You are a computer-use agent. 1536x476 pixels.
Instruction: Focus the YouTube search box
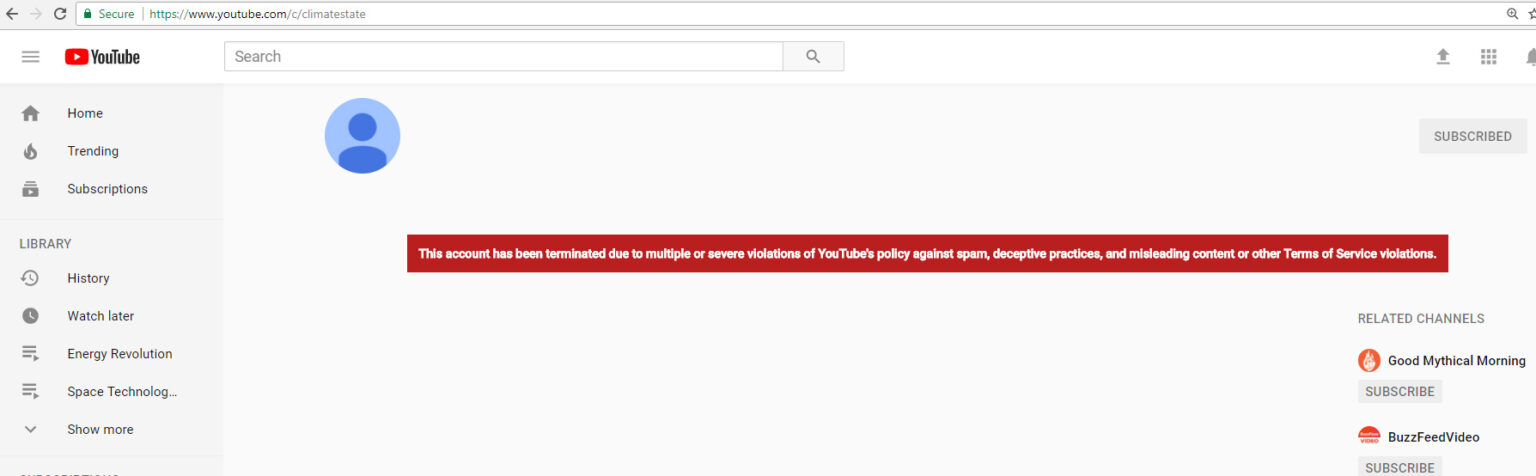point(503,57)
